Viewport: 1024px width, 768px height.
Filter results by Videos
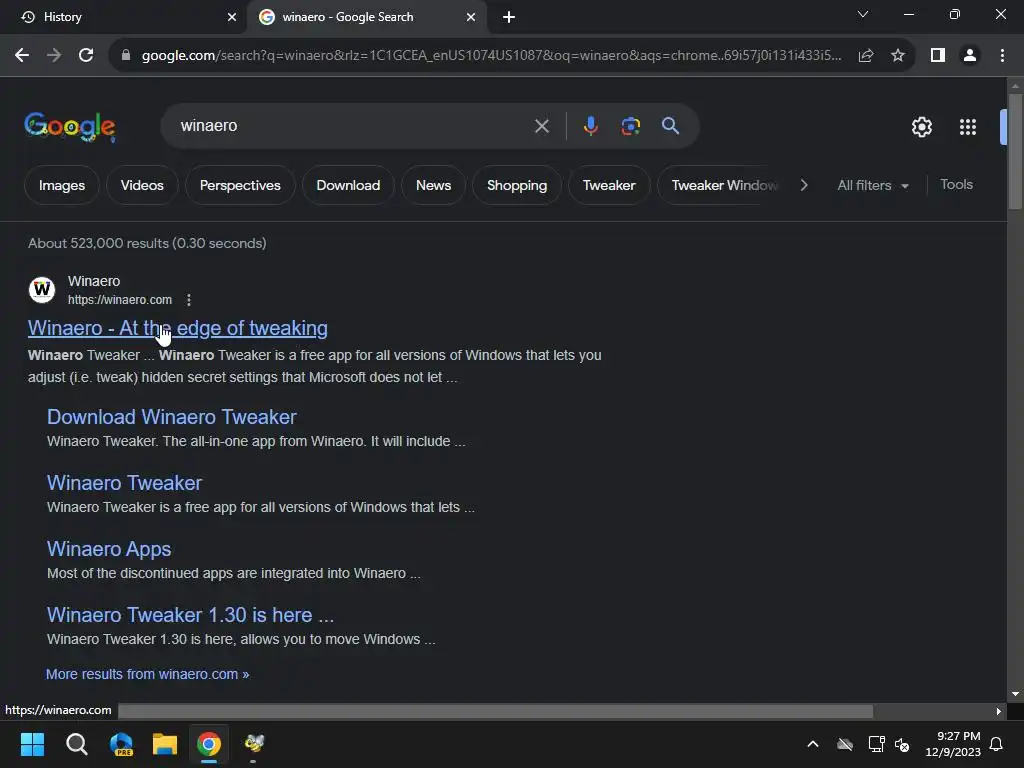click(142, 185)
